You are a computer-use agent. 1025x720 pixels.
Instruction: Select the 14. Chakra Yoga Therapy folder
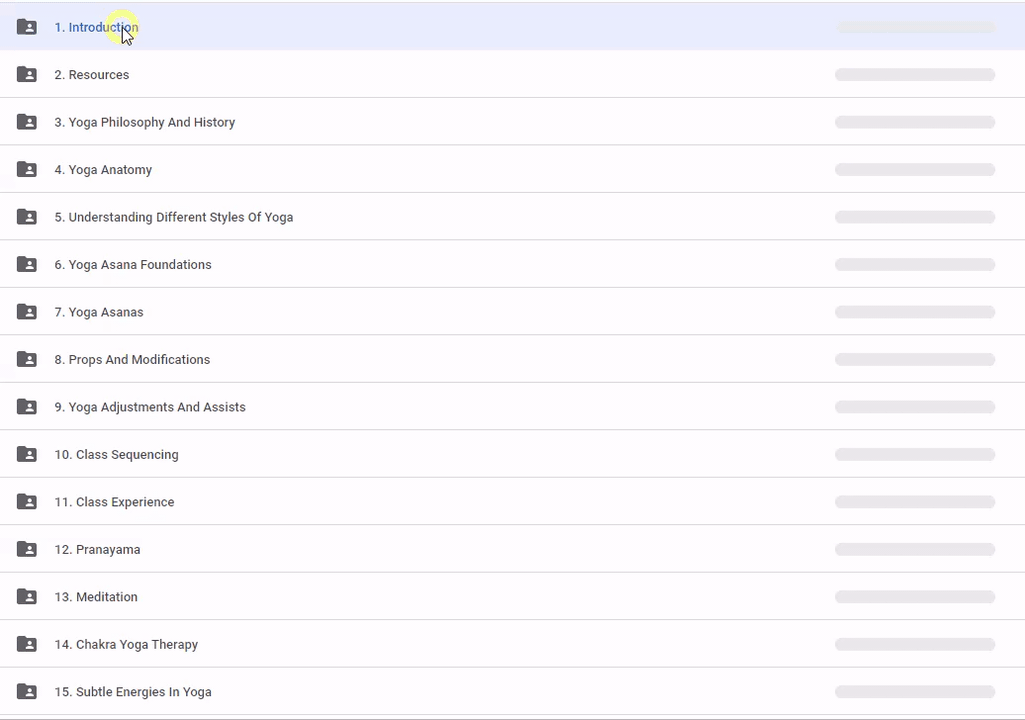pyautogui.click(x=126, y=645)
